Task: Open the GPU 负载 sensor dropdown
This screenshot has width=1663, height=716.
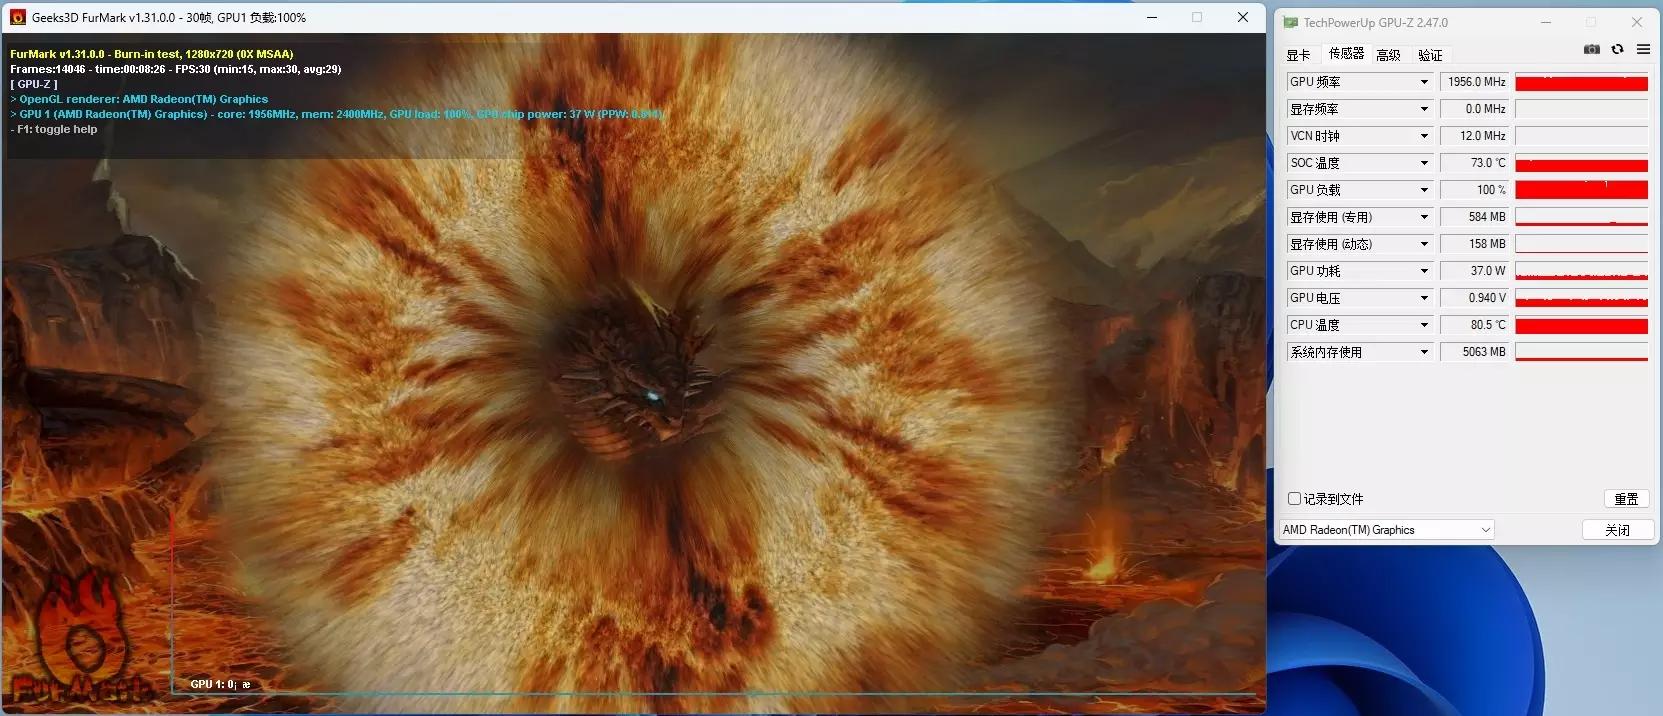Action: point(1424,190)
